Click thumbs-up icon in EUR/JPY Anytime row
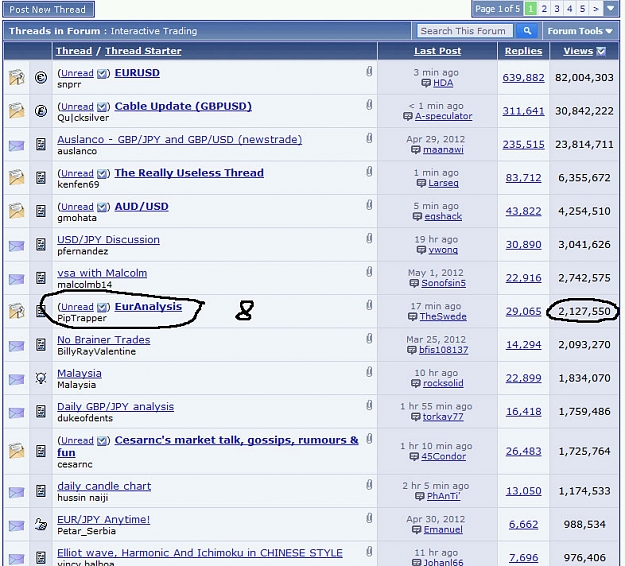Screen dimensions: 625x566 pyautogui.click(x=41, y=524)
